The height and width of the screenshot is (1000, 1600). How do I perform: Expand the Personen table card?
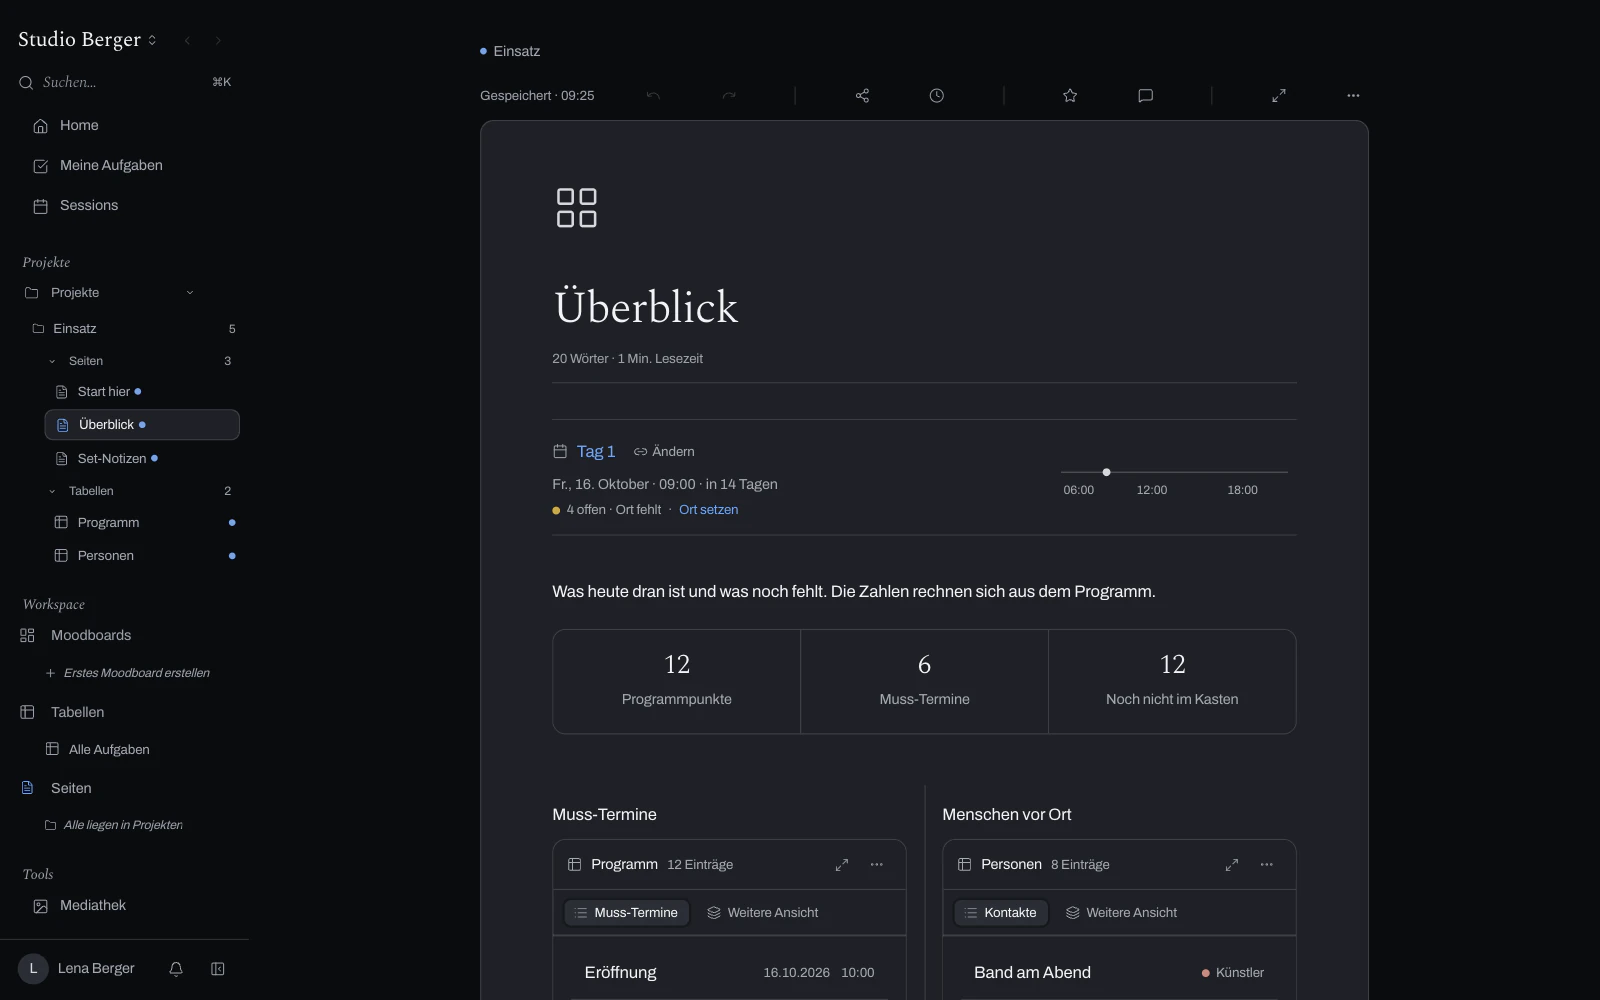tap(1232, 864)
